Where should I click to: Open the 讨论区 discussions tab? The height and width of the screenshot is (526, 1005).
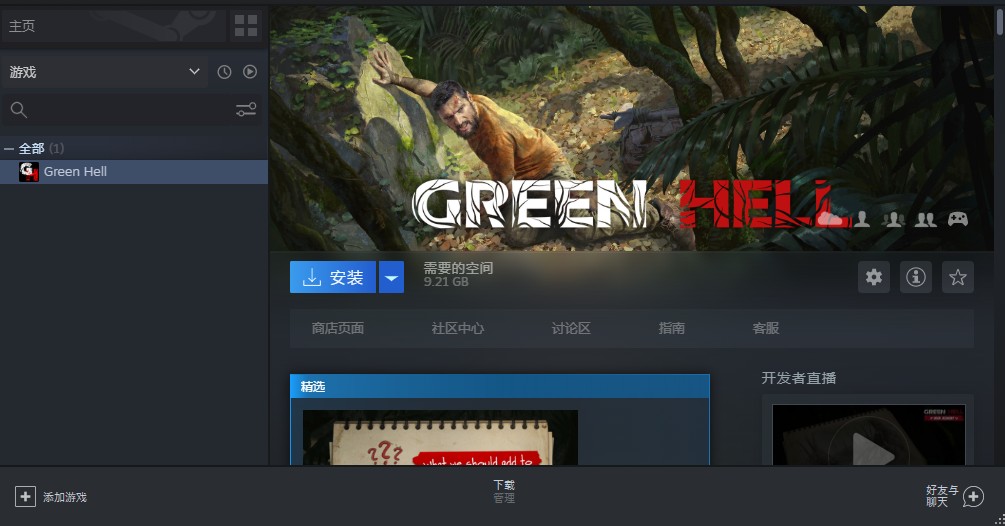(571, 329)
